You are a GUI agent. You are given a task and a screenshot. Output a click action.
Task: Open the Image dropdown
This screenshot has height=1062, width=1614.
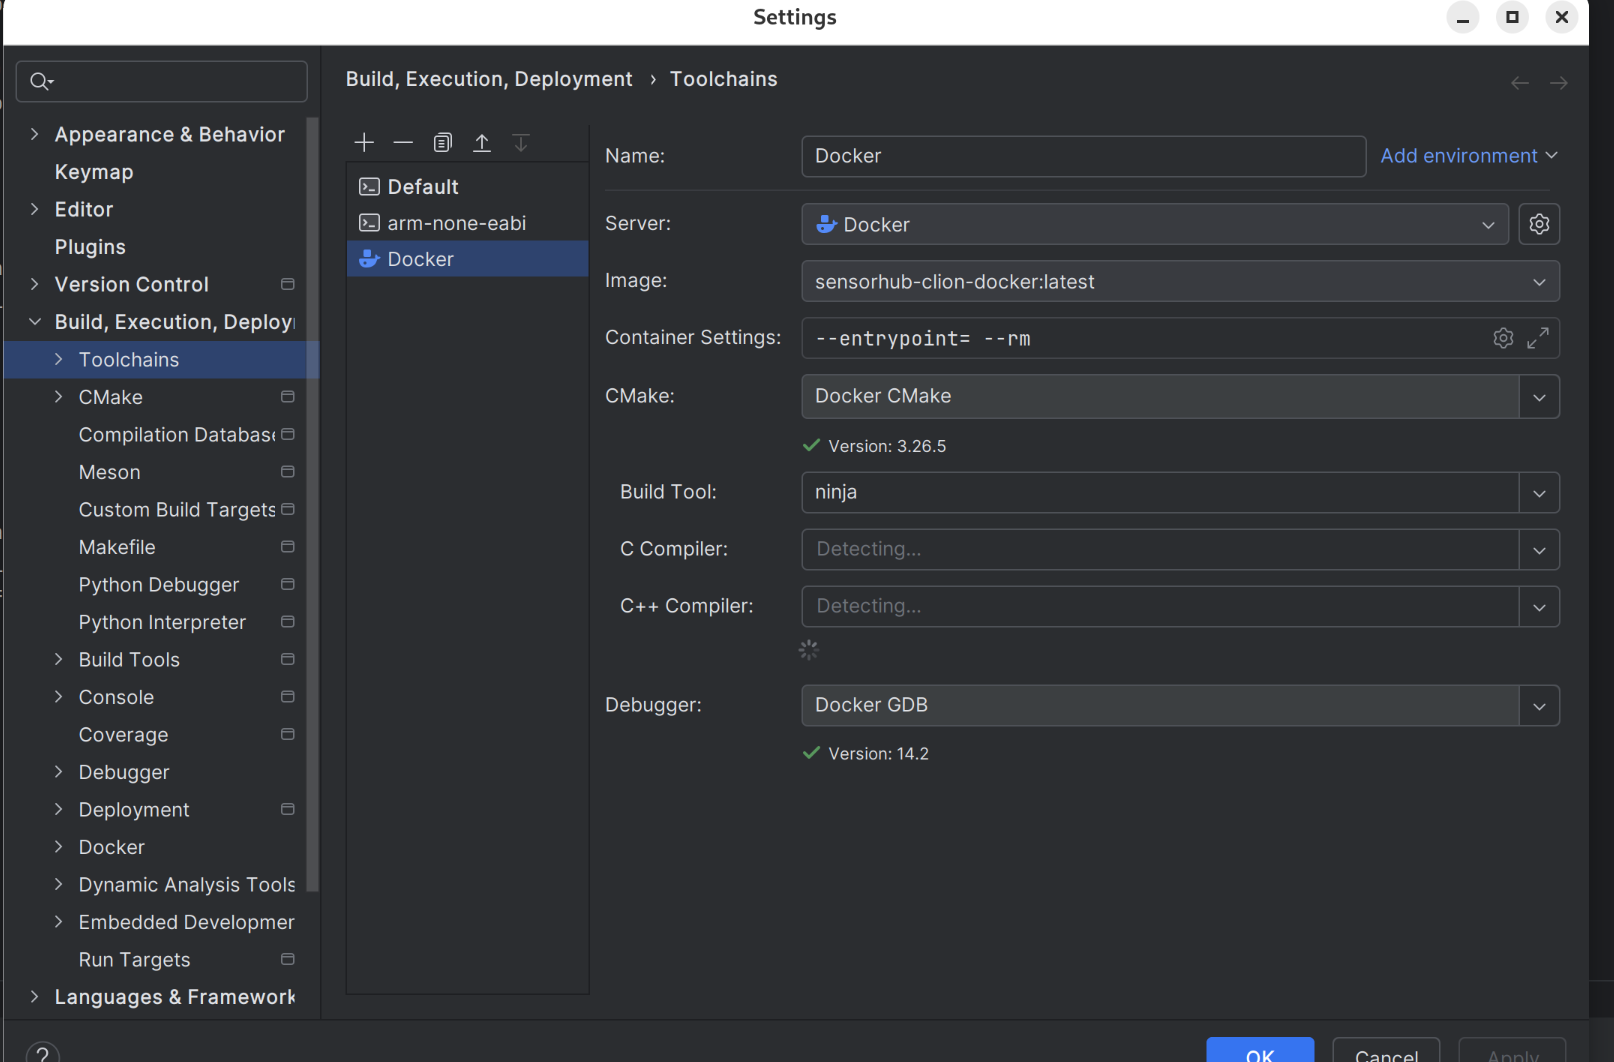pos(1180,281)
